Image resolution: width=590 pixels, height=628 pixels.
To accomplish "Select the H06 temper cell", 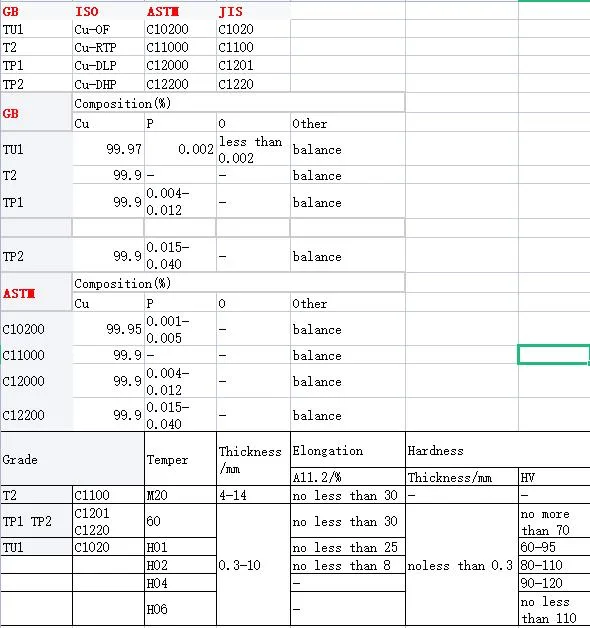I will (180, 609).
